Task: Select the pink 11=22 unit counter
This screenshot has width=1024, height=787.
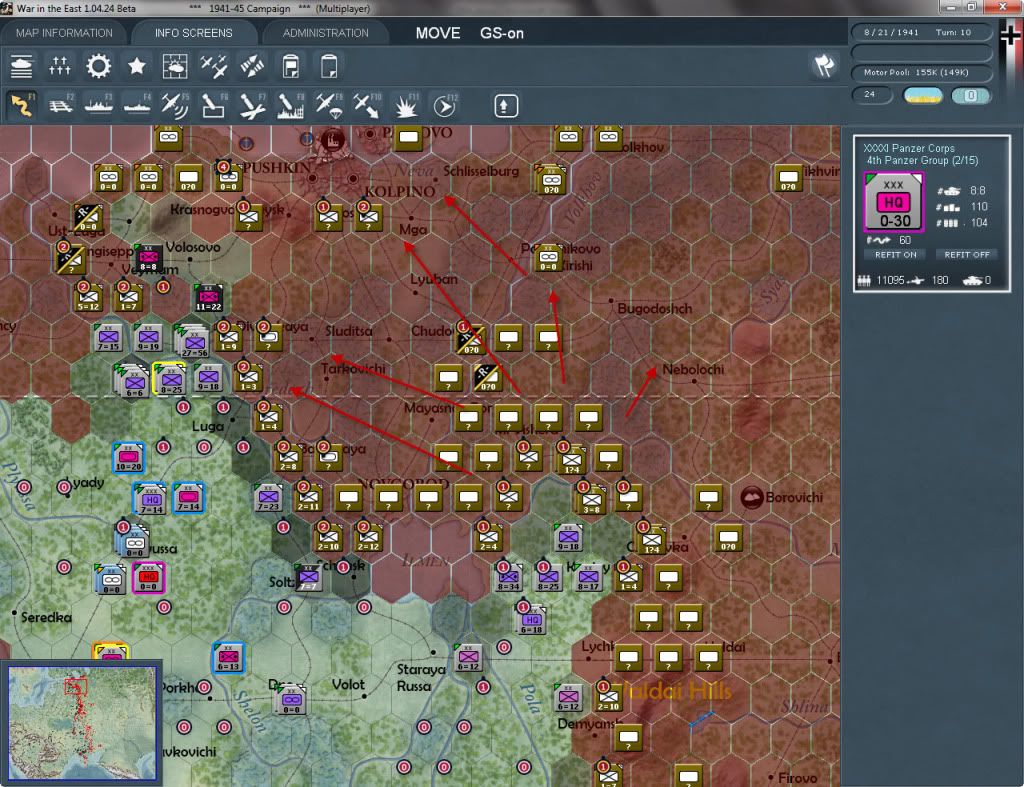Action: tap(209, 298)
